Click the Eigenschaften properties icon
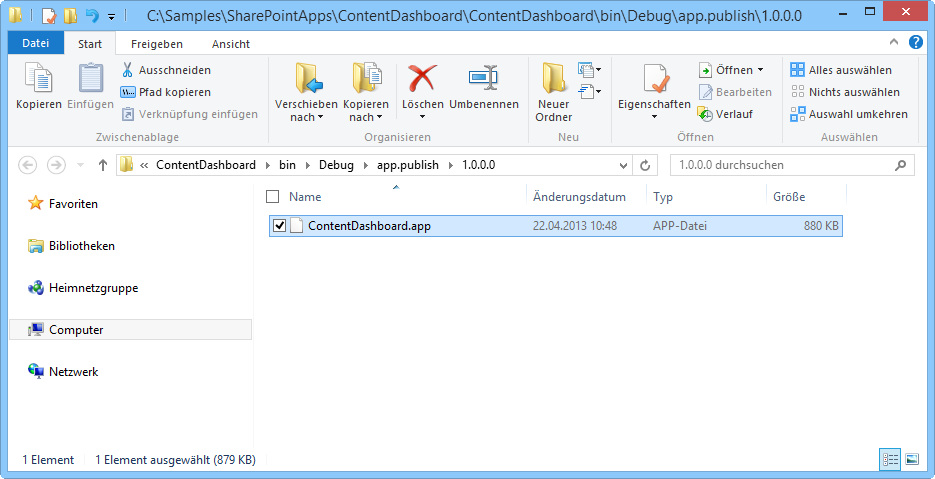Viewport: 935px width, 479px height. point(655,79)
